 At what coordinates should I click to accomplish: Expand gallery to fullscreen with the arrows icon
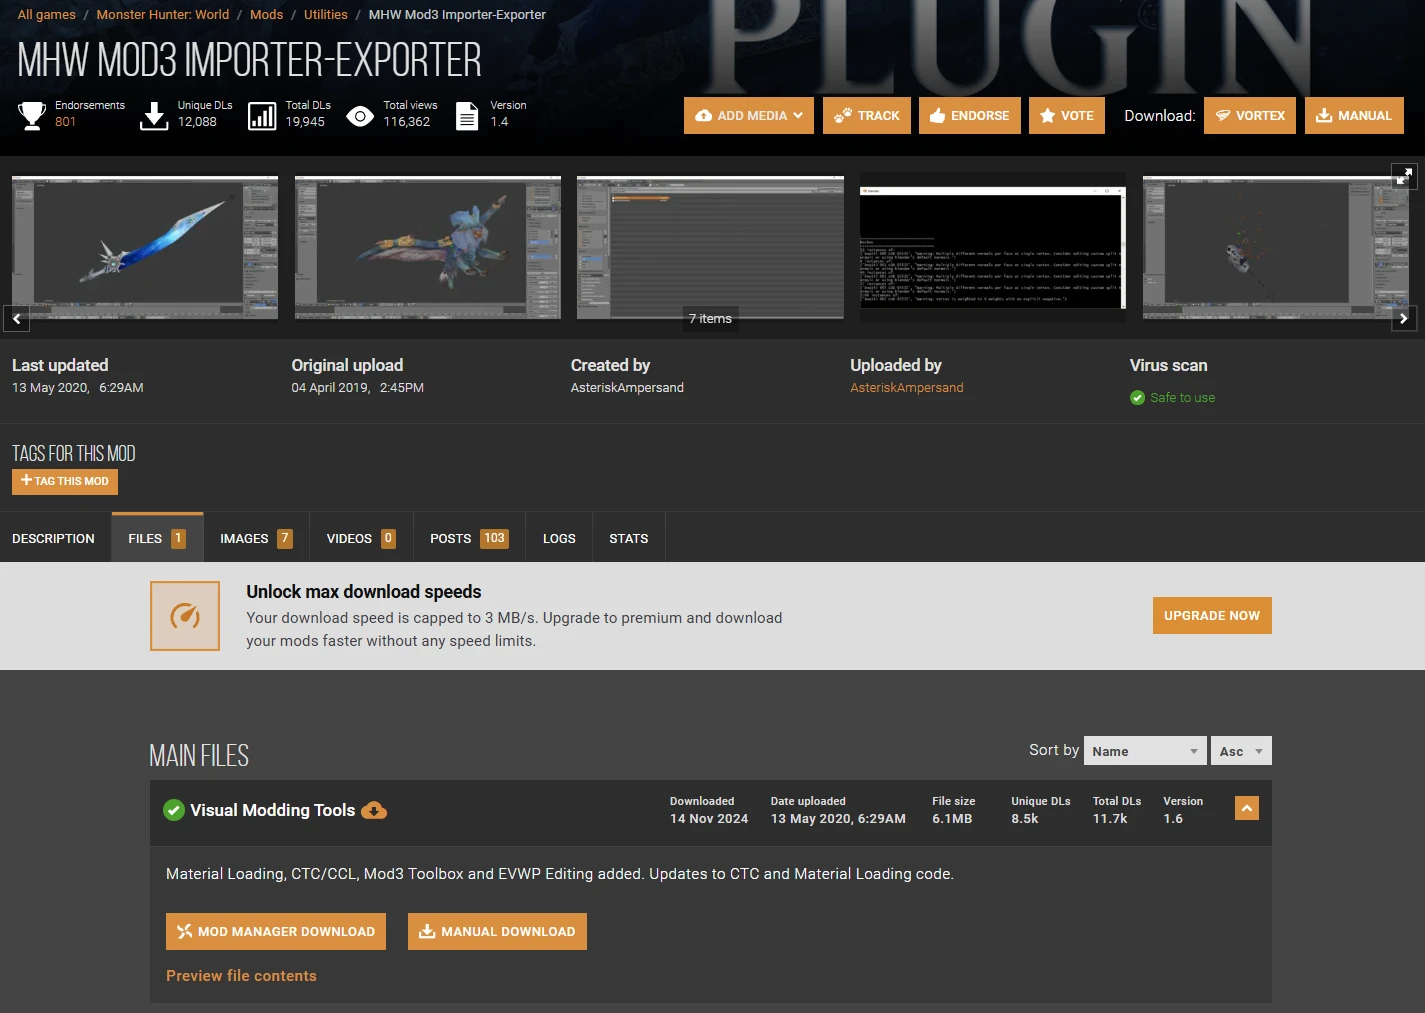click(1405, 176)
